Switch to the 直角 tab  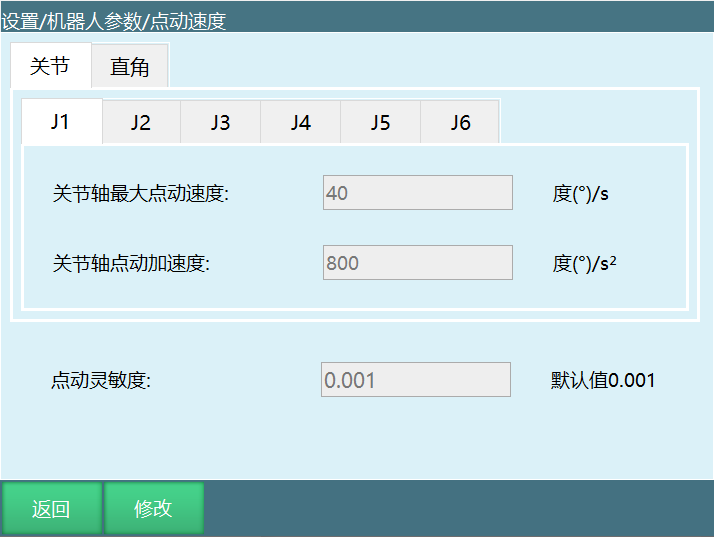(130, 67)
